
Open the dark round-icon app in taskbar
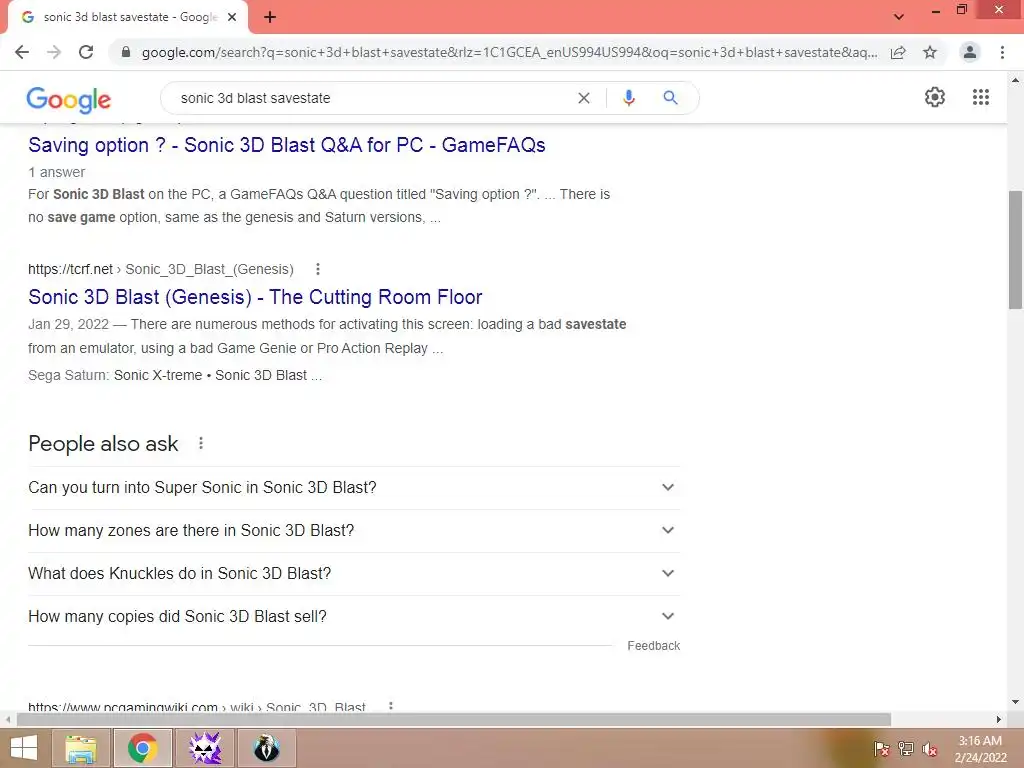click(266, 748)
